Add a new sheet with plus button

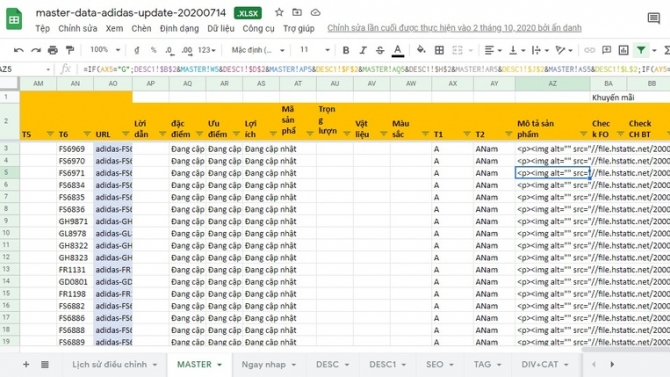26,365
